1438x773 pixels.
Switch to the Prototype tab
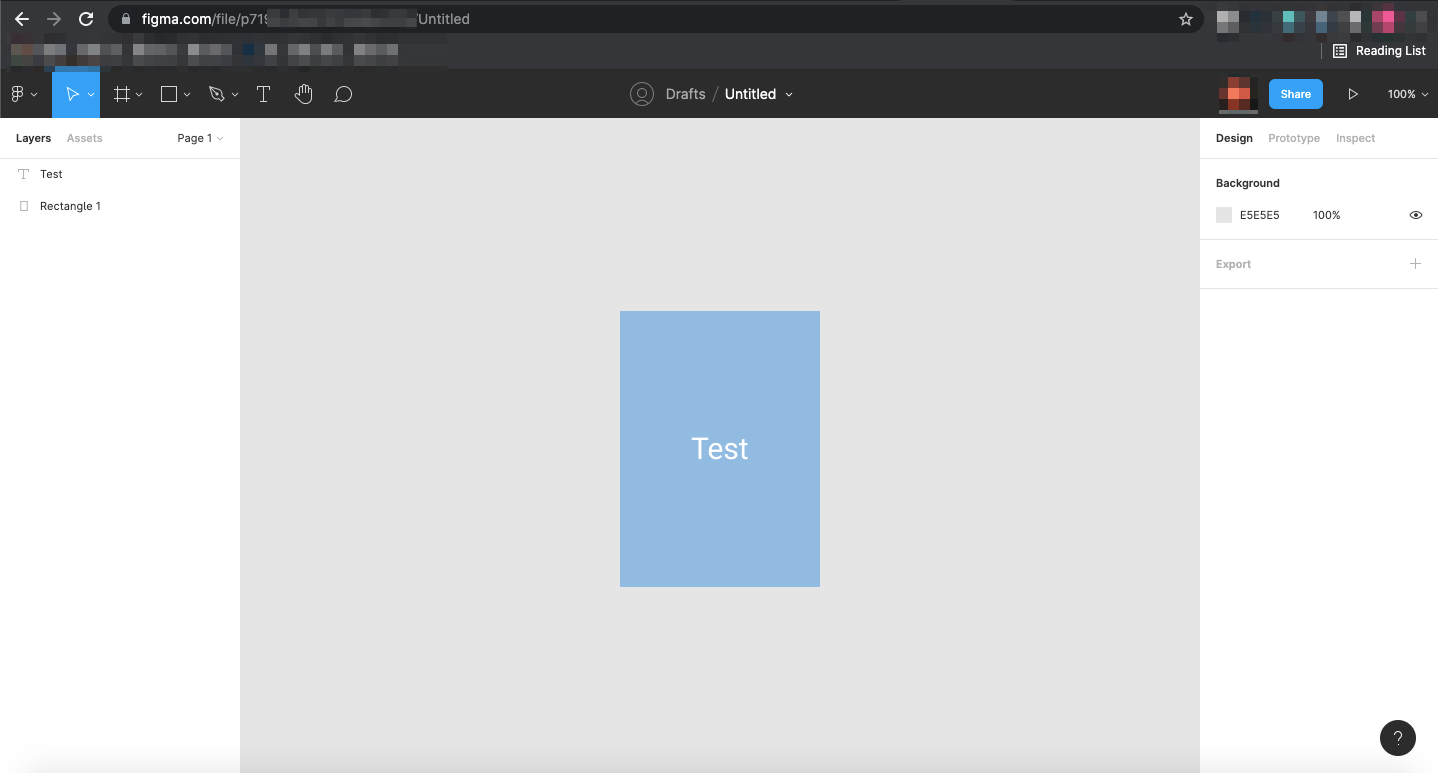pyautogui.click(x=1293, y=138)
